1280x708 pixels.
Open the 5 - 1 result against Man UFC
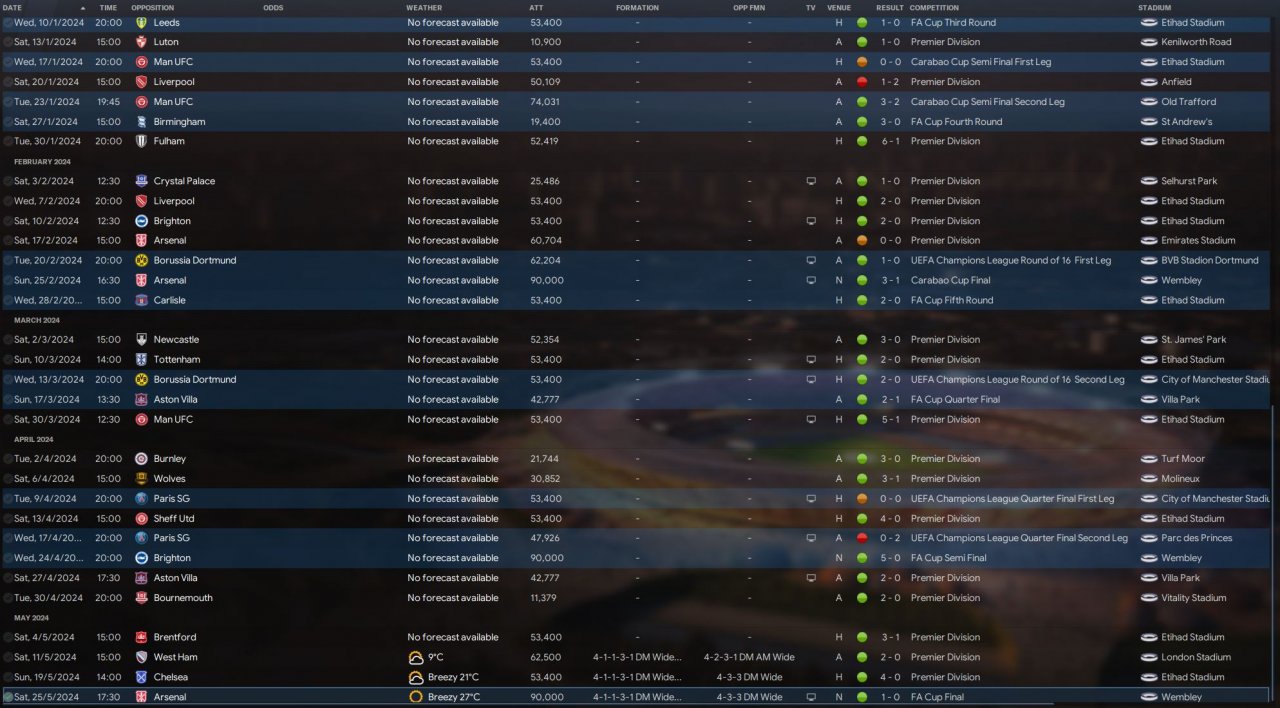[890, 419]
